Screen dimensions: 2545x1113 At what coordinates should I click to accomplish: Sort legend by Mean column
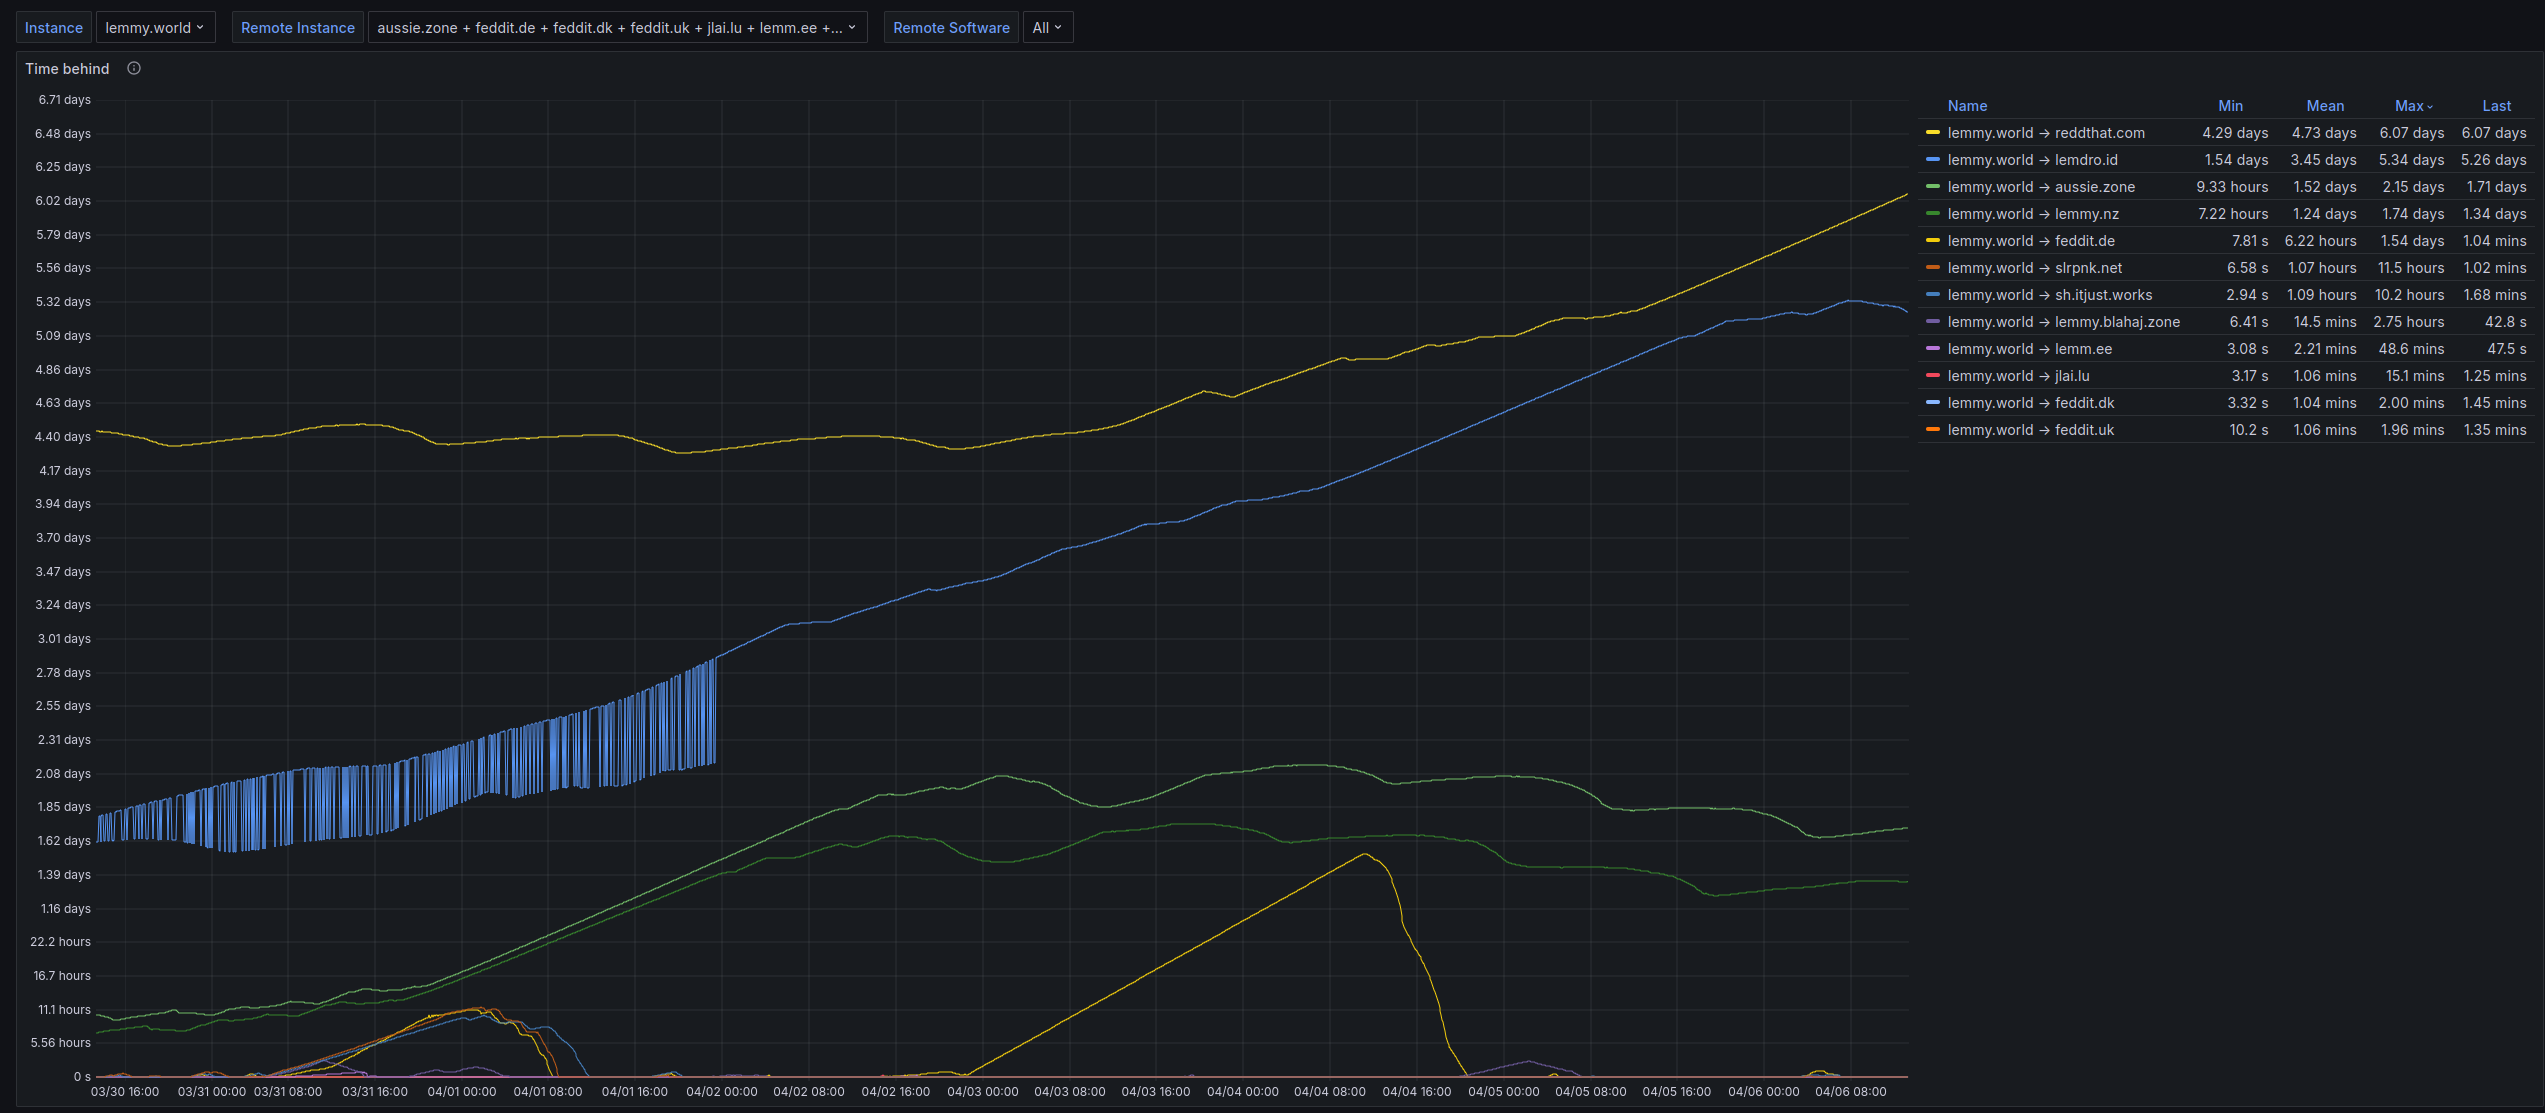coord(2325,106)
